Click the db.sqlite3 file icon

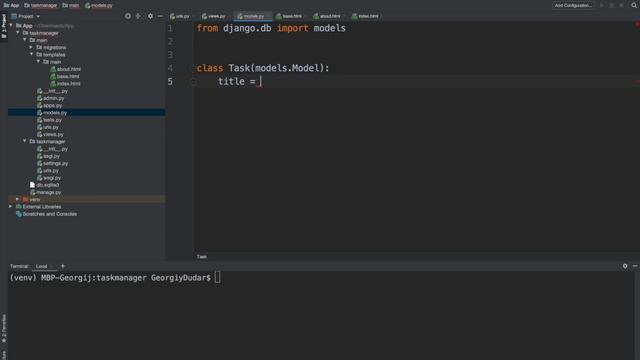click(32, 185)
